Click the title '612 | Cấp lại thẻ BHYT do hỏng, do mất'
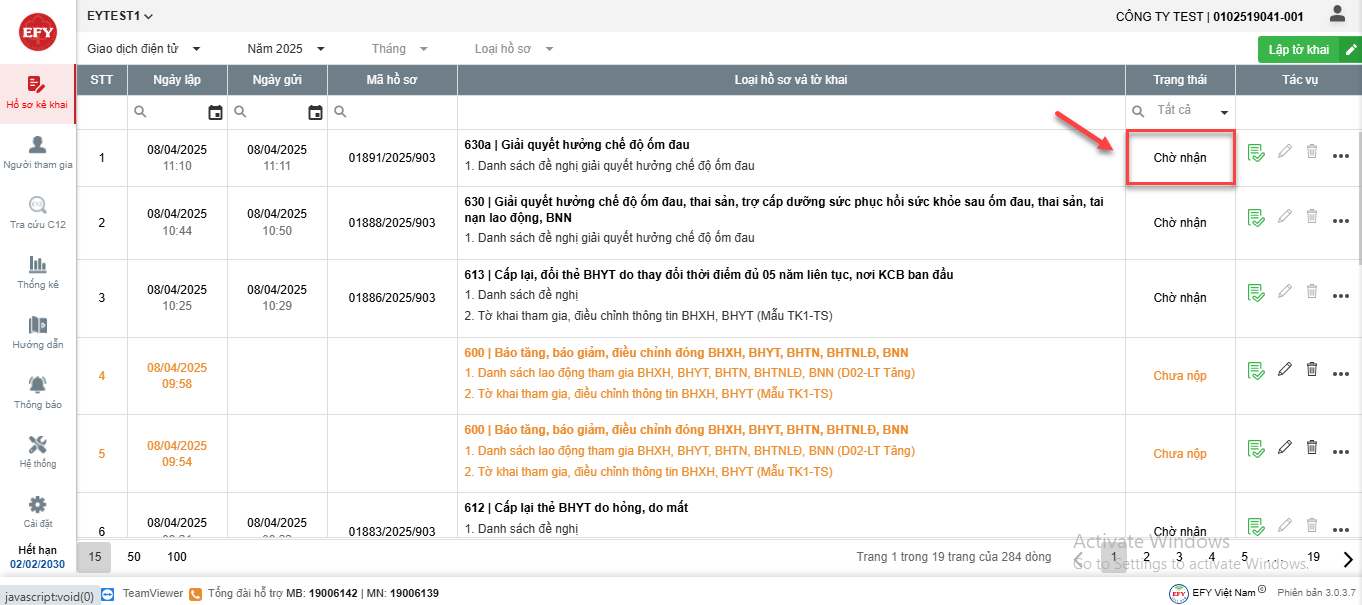Screen dimensions: 1362x605 pyautogui.click(x=576, y=508)
